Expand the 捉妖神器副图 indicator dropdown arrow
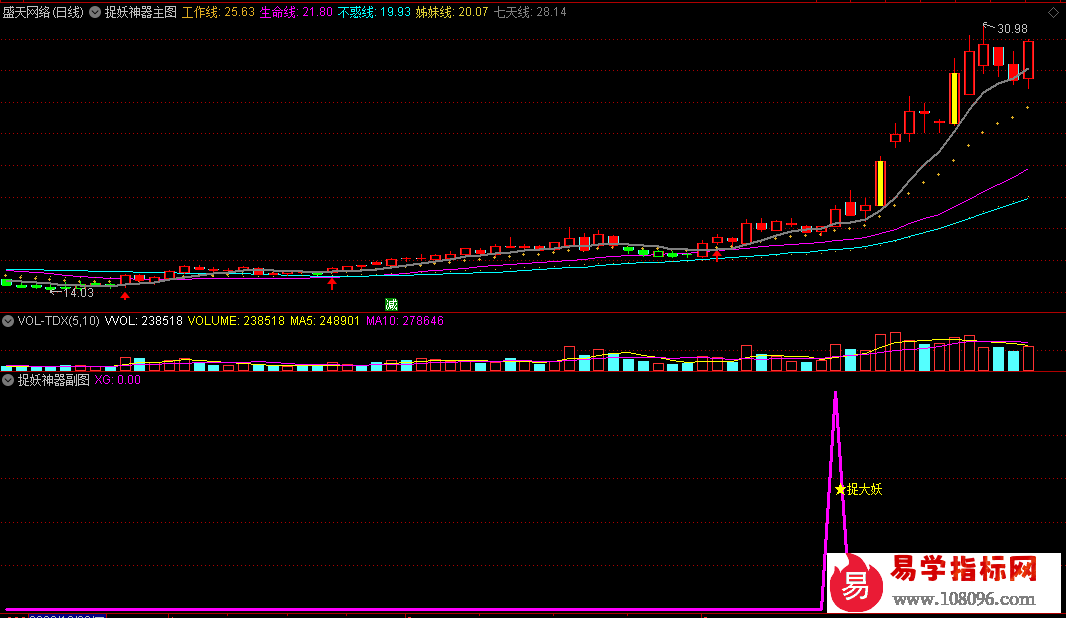 pyautogui.click(x=8, y=380)
